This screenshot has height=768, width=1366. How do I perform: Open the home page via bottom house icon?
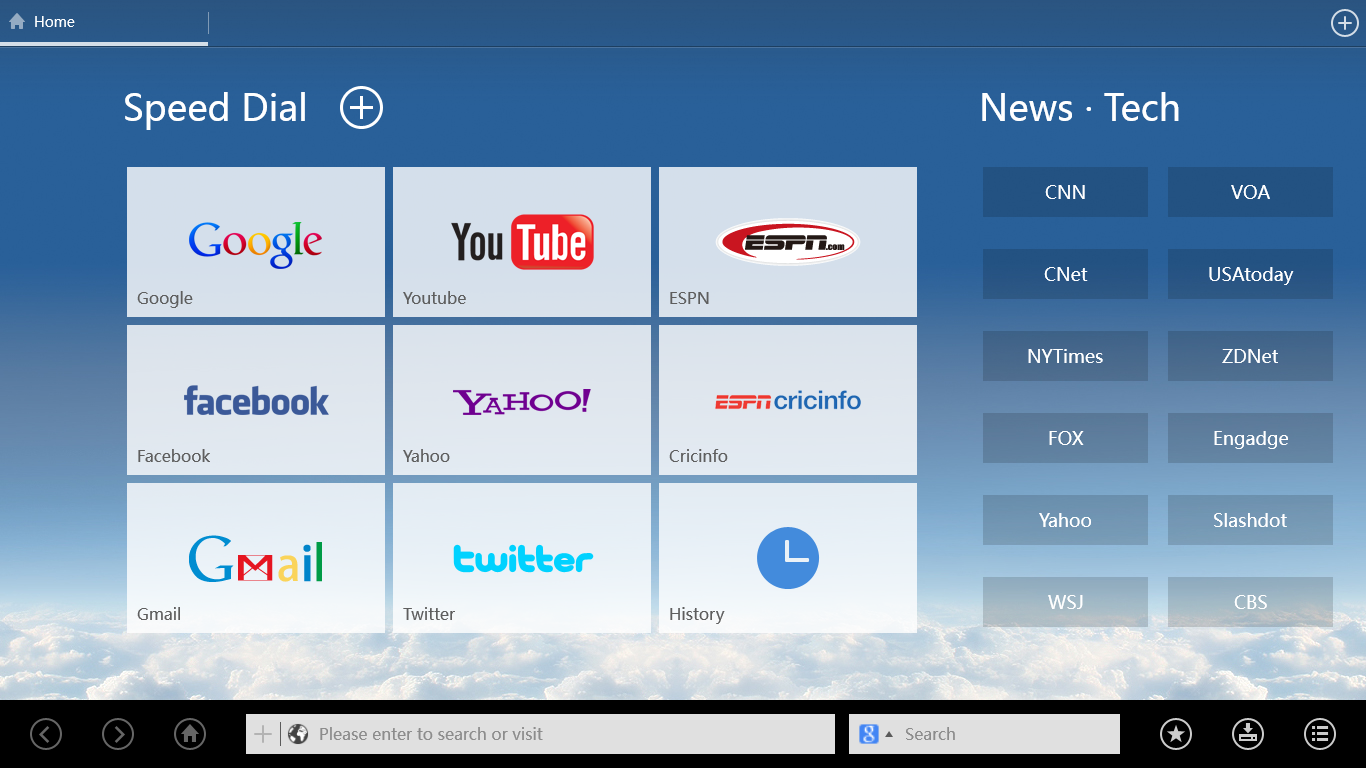(190, 734)
